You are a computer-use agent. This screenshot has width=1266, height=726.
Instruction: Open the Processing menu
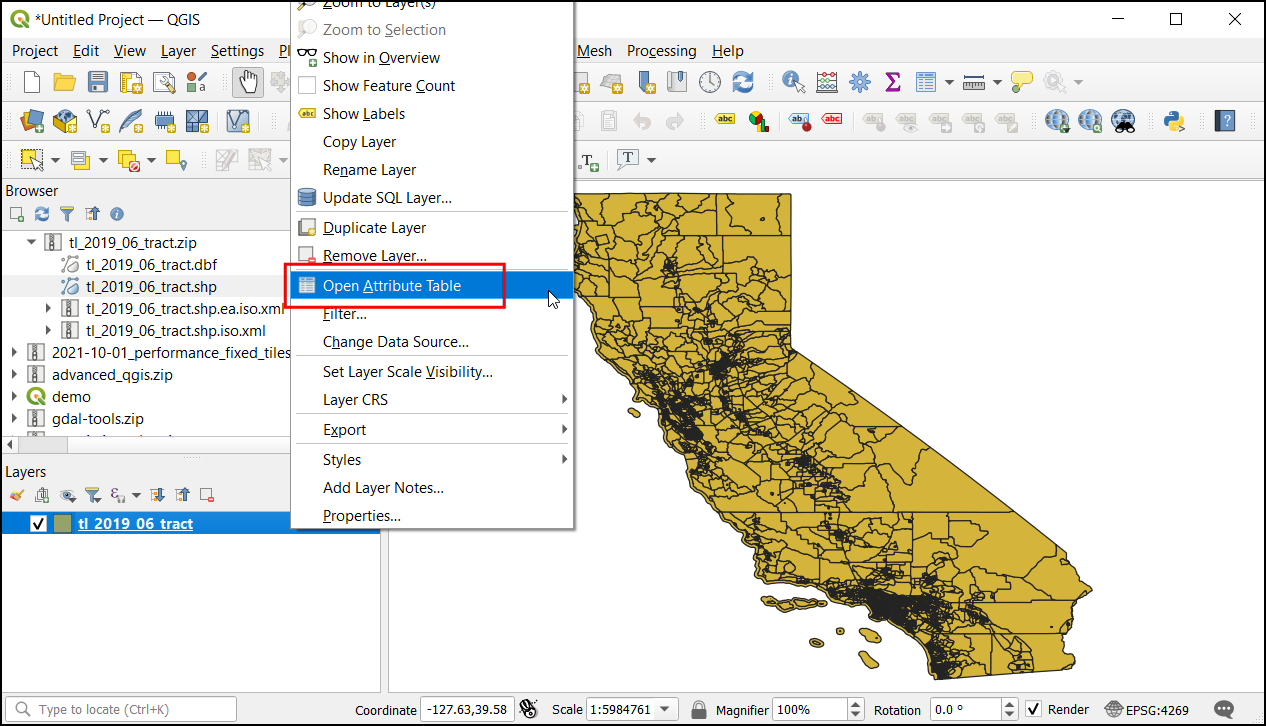click(661, 51)
